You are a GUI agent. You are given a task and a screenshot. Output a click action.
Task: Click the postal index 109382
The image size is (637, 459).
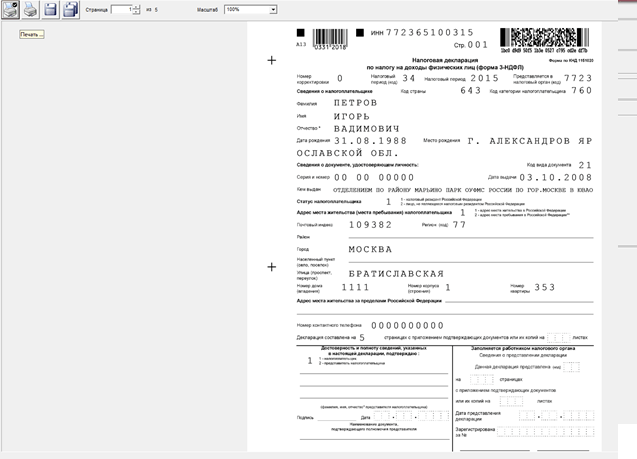(x=370, y=225)
